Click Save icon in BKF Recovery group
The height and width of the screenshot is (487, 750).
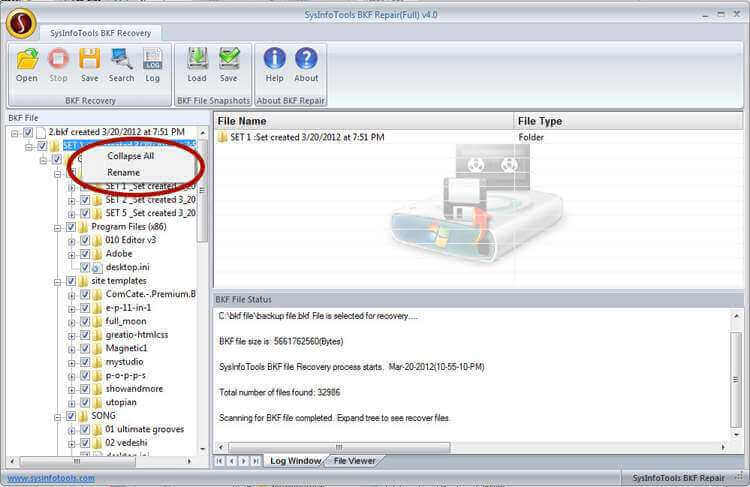[89, 62]
